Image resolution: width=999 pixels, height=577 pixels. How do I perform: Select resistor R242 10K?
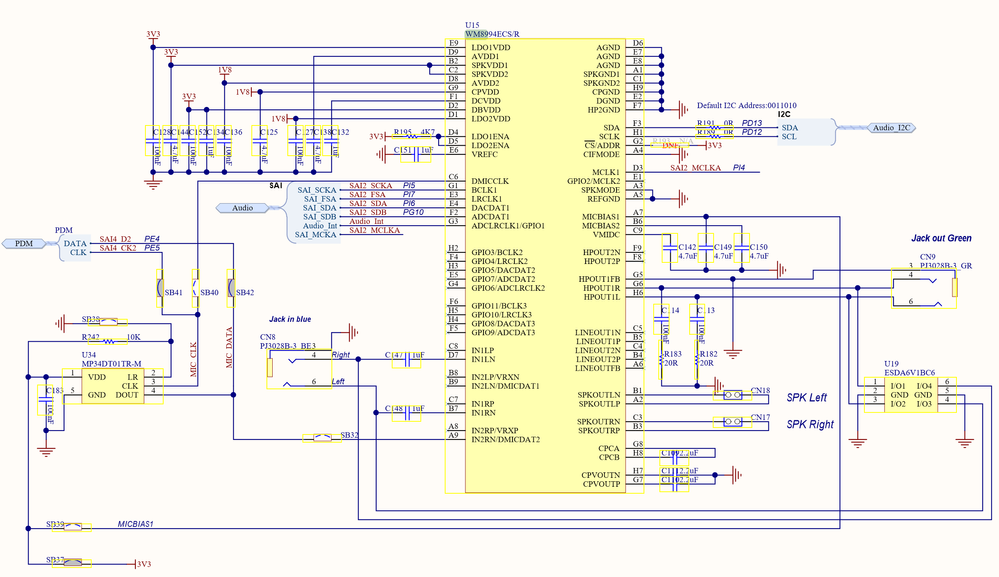point(108,341)
